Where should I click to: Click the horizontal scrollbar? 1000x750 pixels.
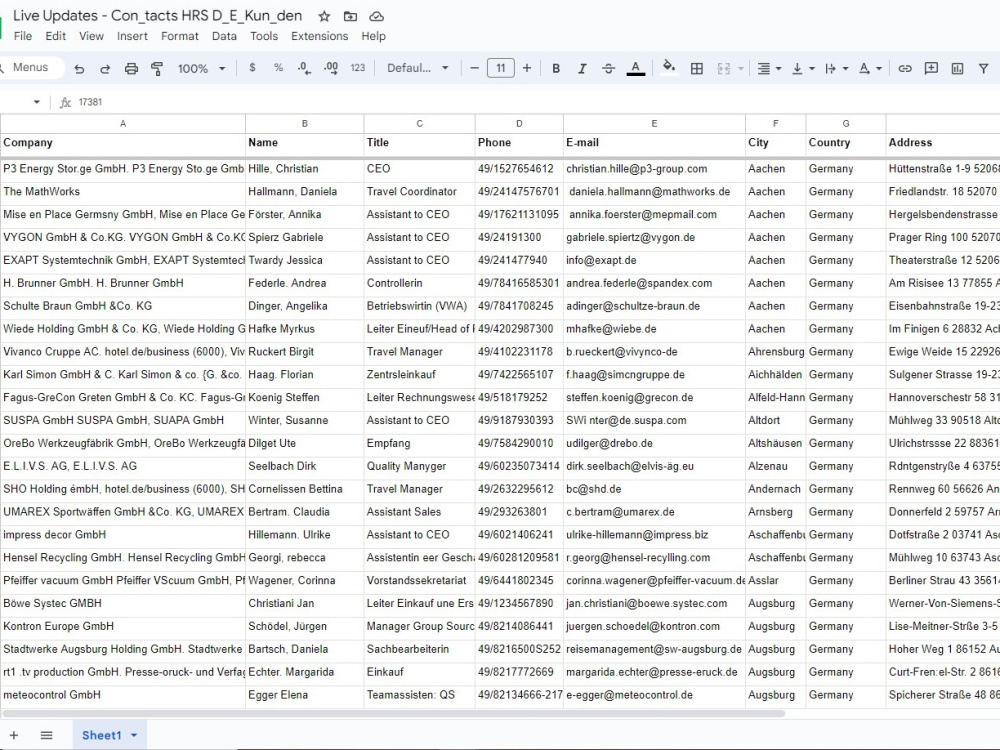(x=393, y=714)
